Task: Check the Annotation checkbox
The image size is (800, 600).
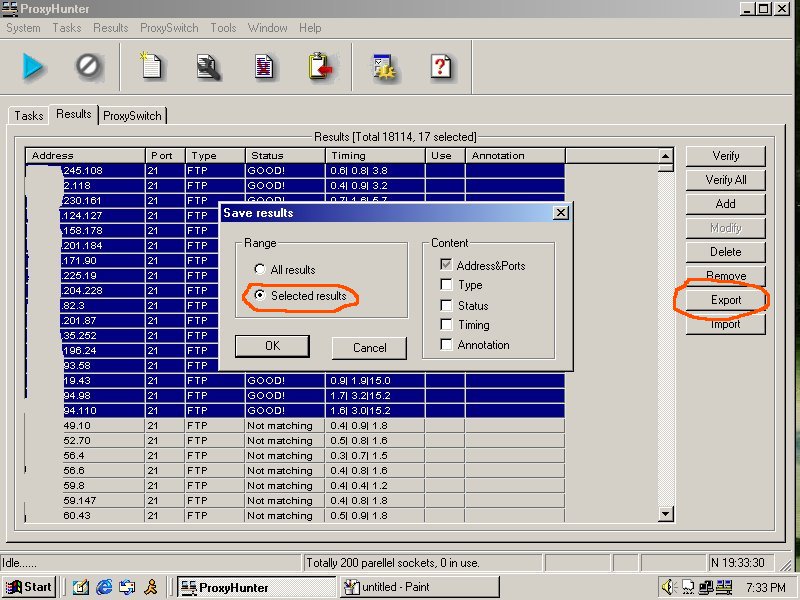Action: [446, 345]
